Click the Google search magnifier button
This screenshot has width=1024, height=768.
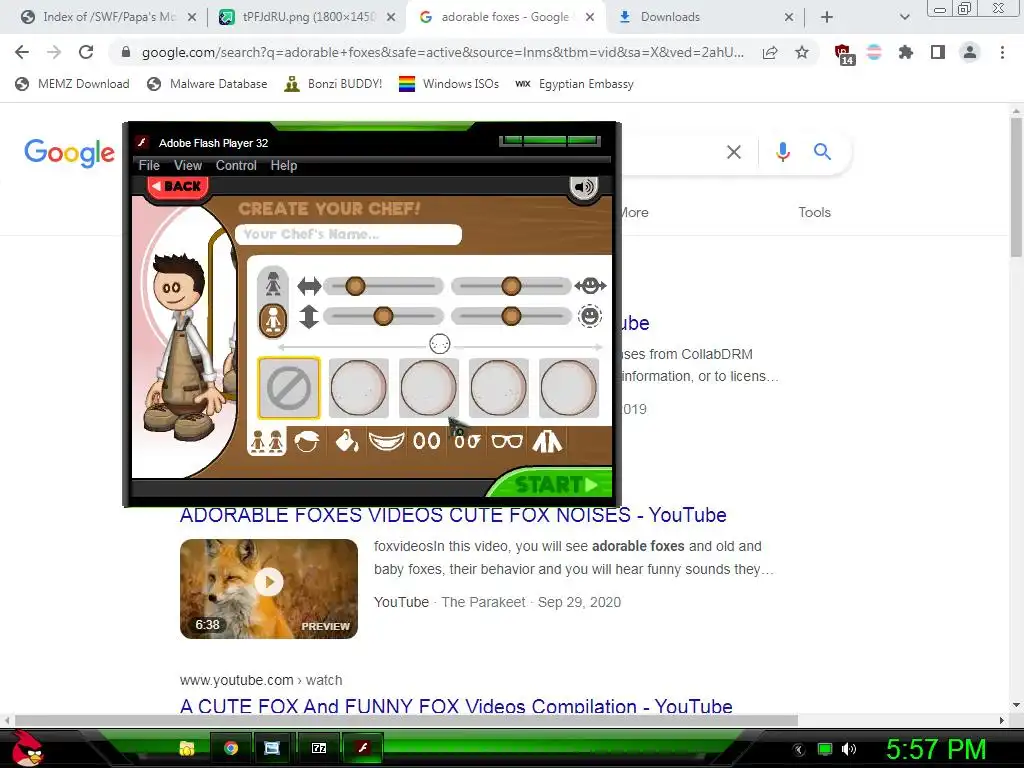pyautogui.click(x=822, y=152)
